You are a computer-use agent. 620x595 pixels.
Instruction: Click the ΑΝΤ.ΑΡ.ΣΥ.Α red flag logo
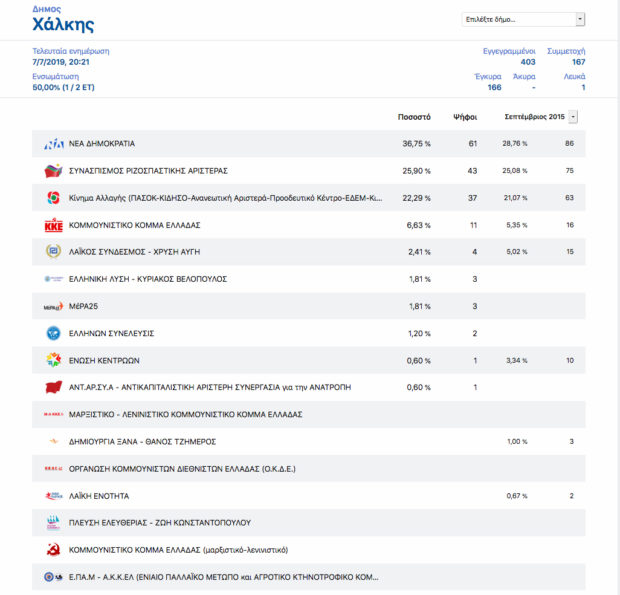point(53,387)
